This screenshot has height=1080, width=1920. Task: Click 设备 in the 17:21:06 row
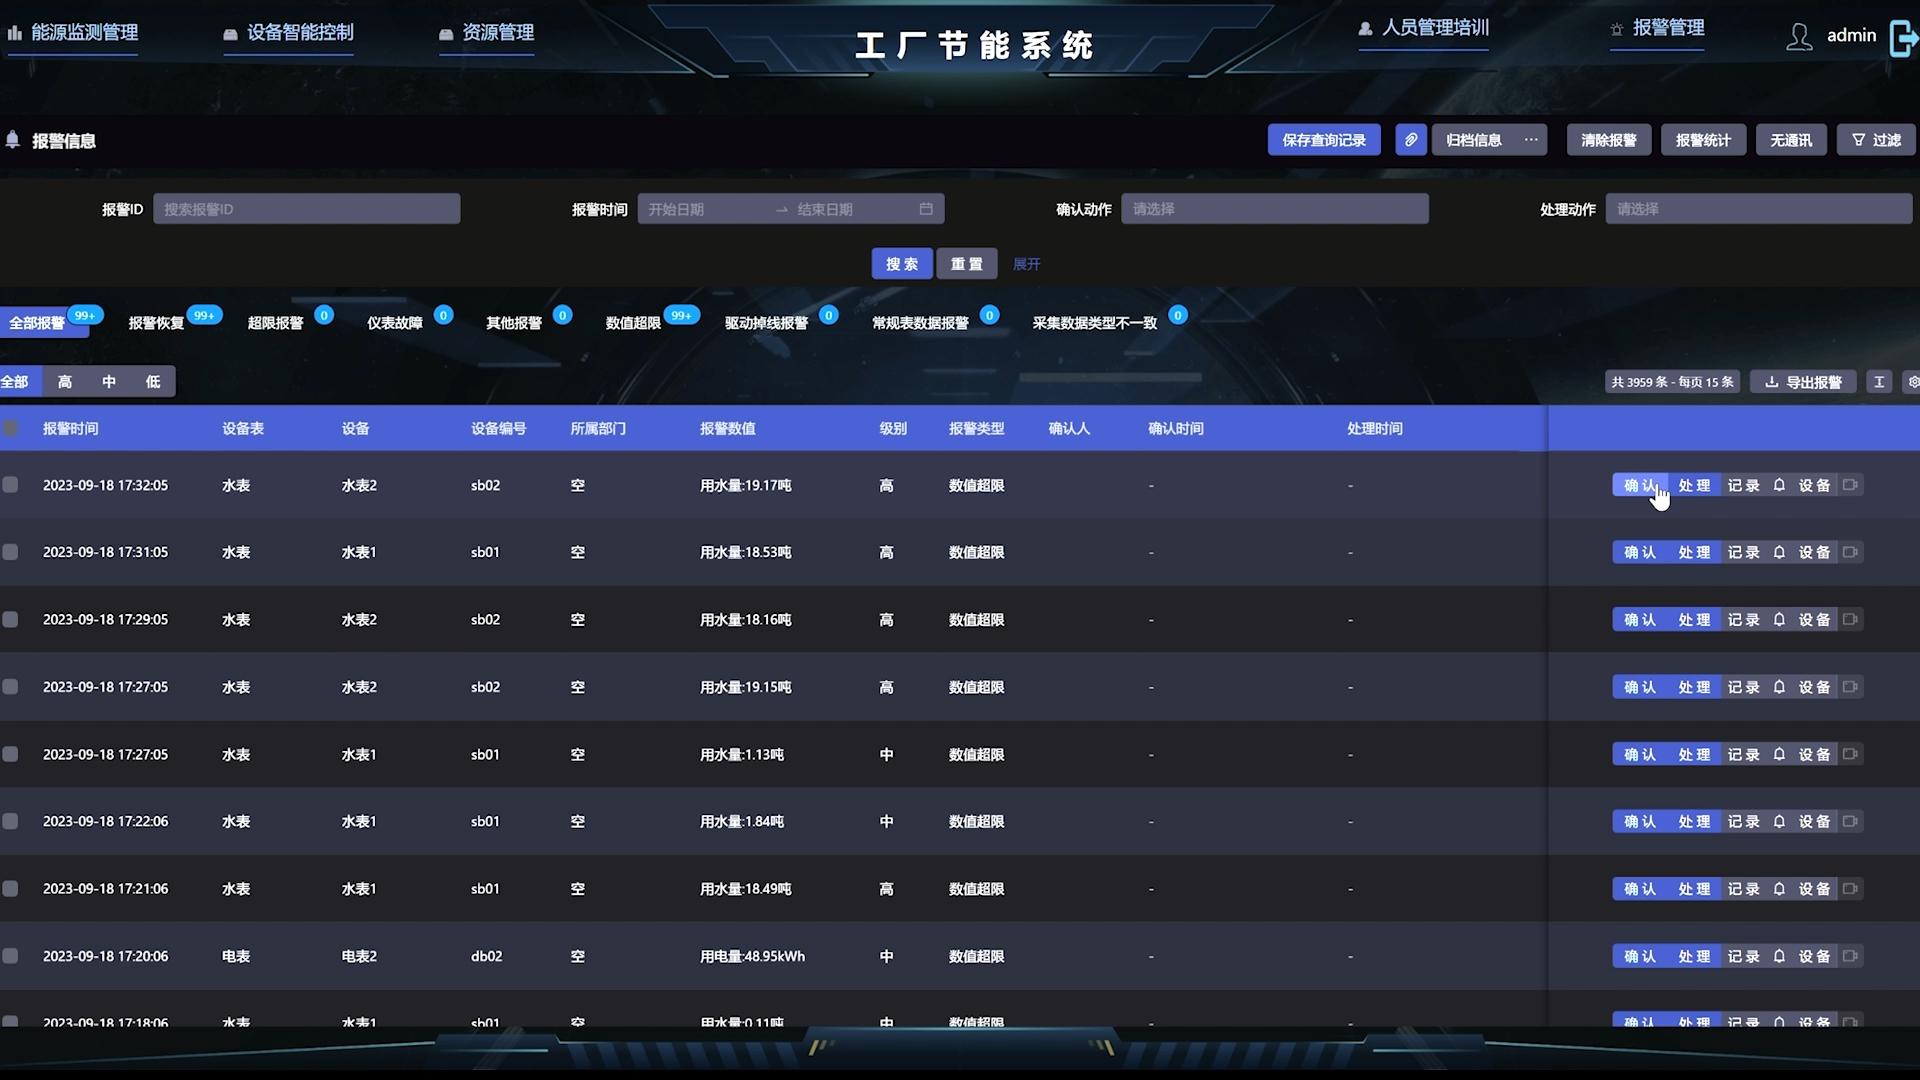[x=1814, y=889]
